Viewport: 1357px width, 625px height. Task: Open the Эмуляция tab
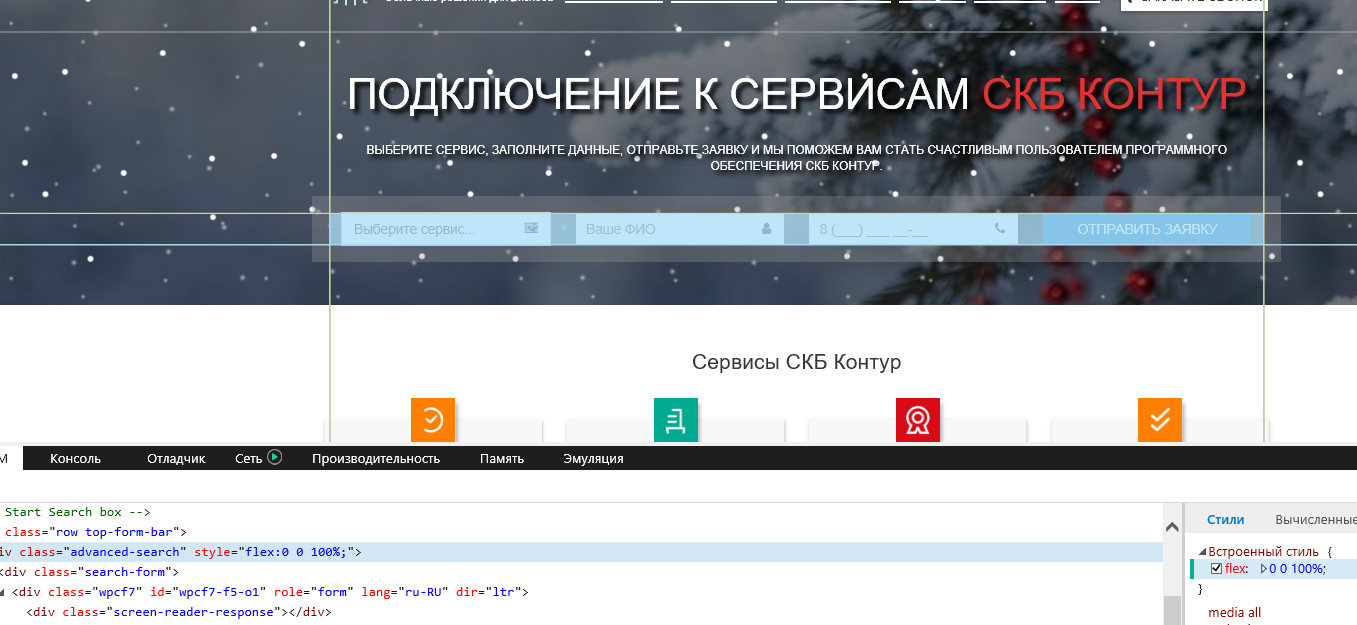593,458
